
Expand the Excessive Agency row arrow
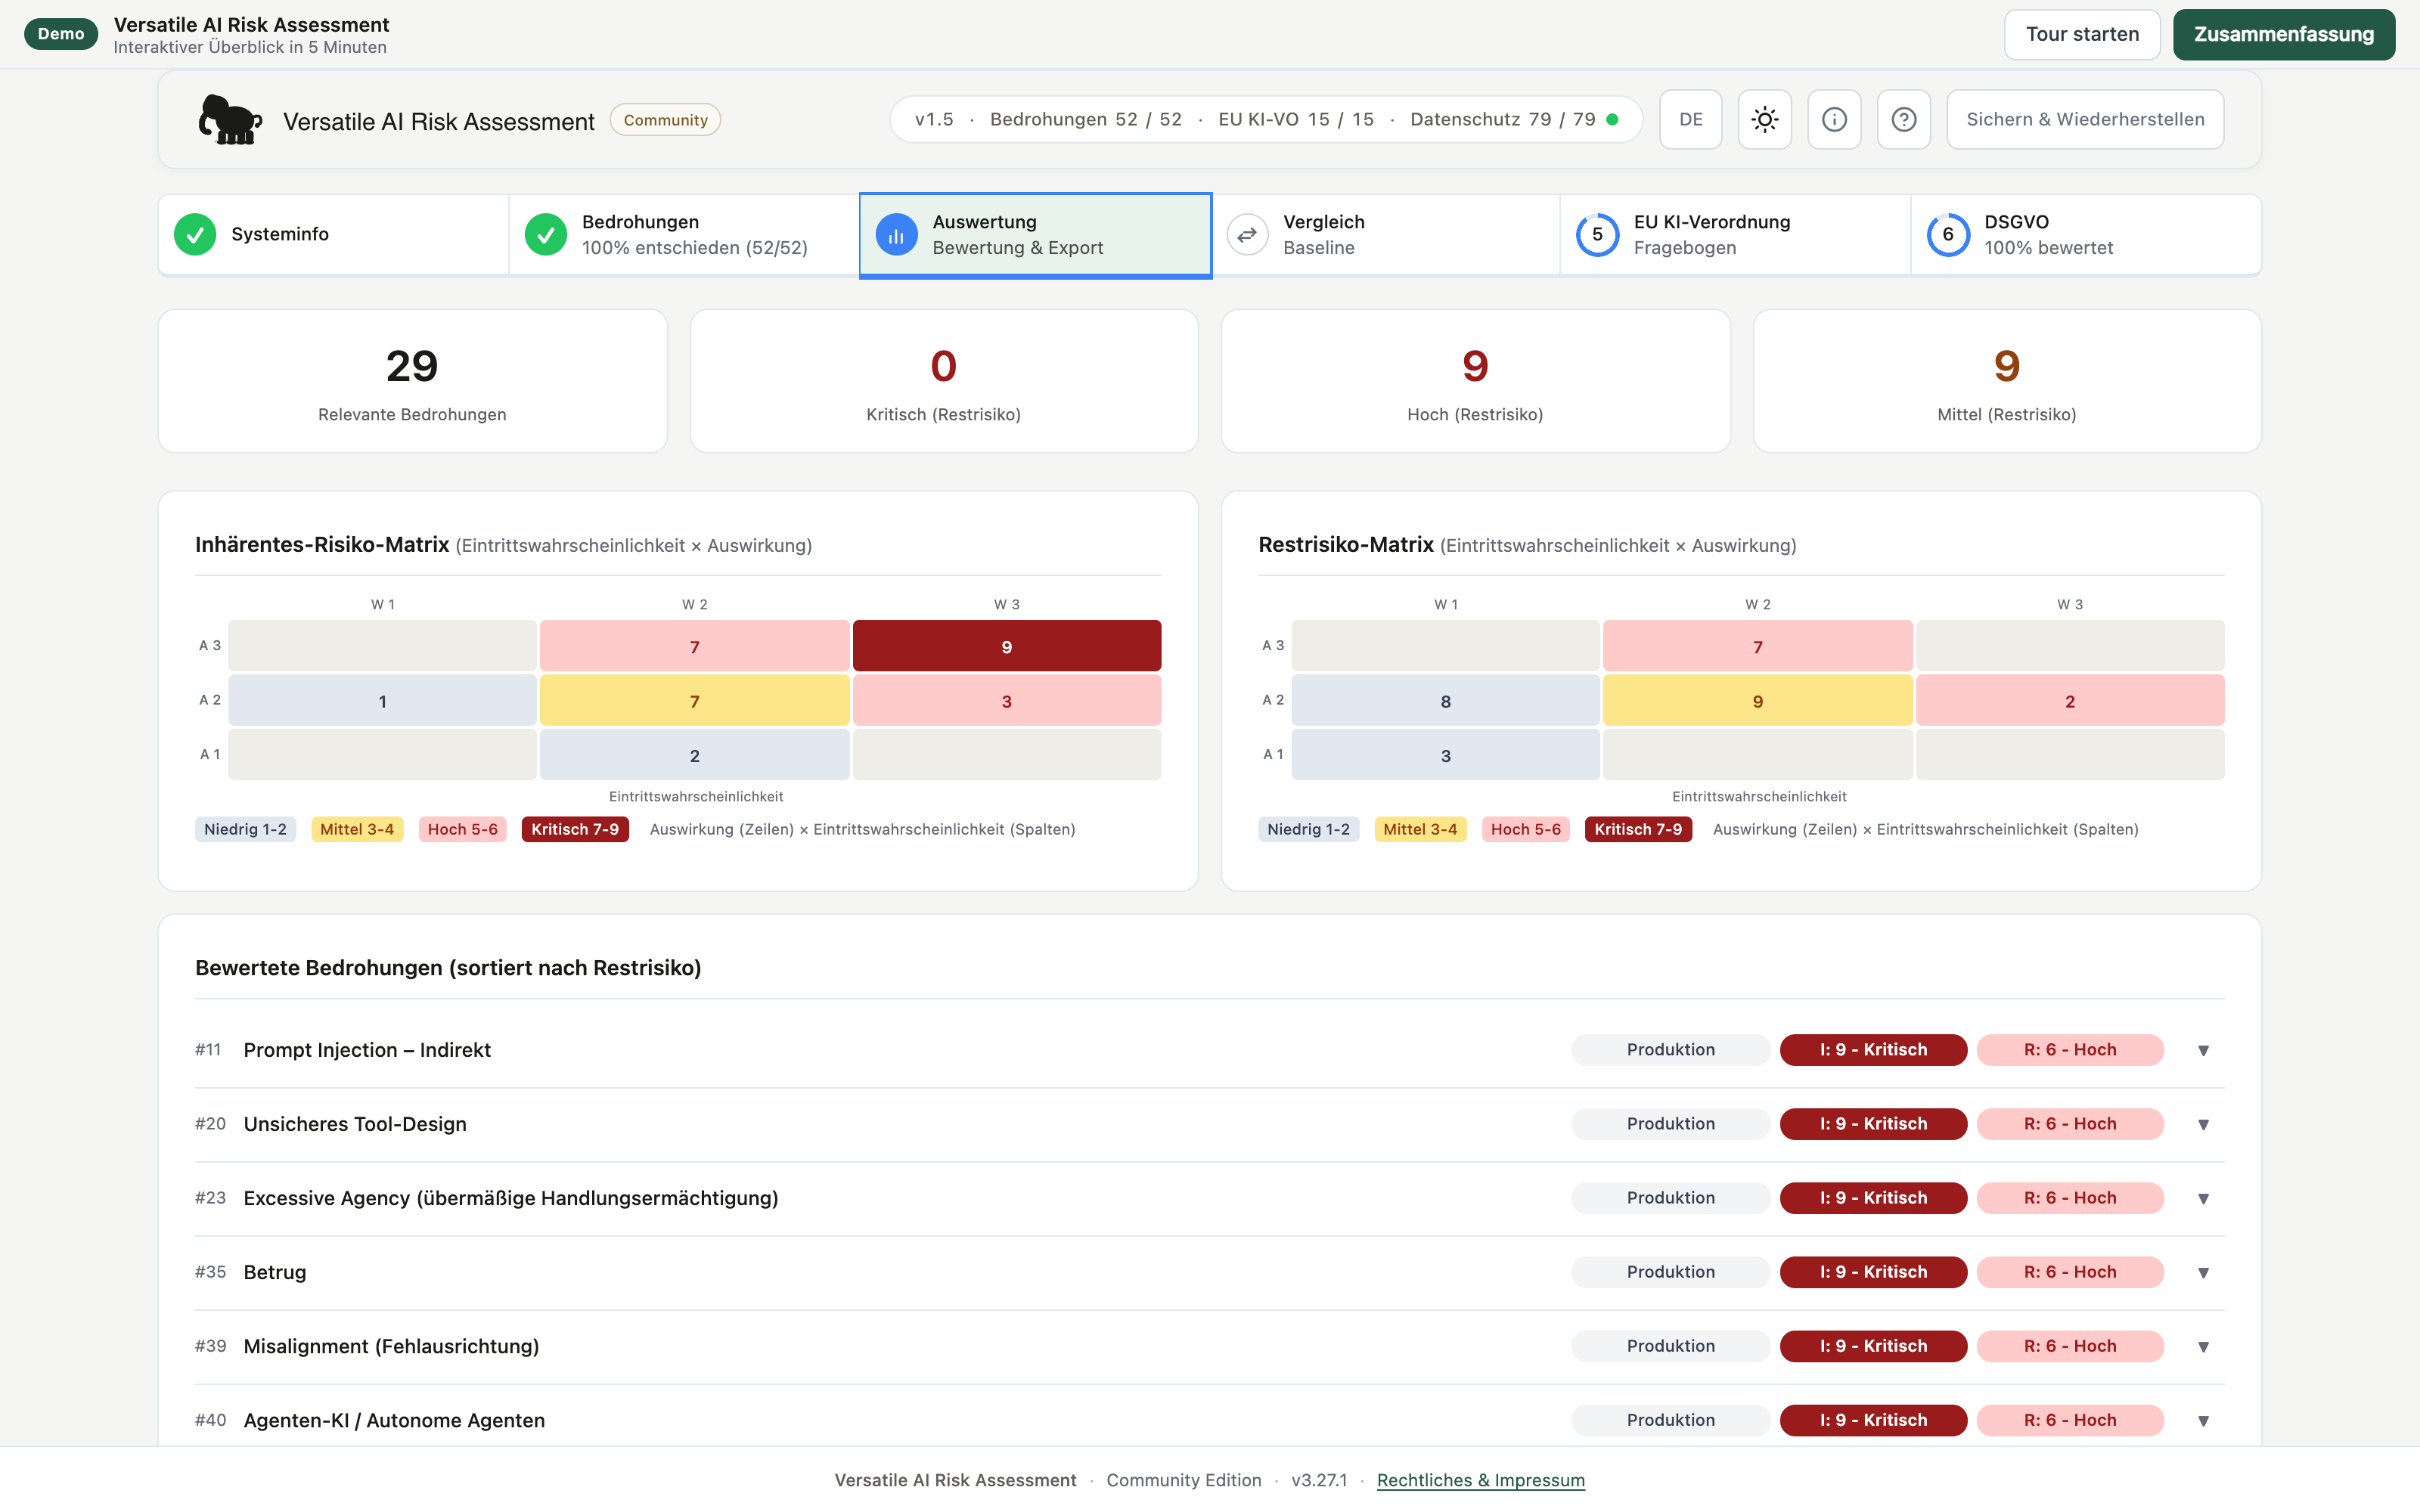[2203, 1198]
